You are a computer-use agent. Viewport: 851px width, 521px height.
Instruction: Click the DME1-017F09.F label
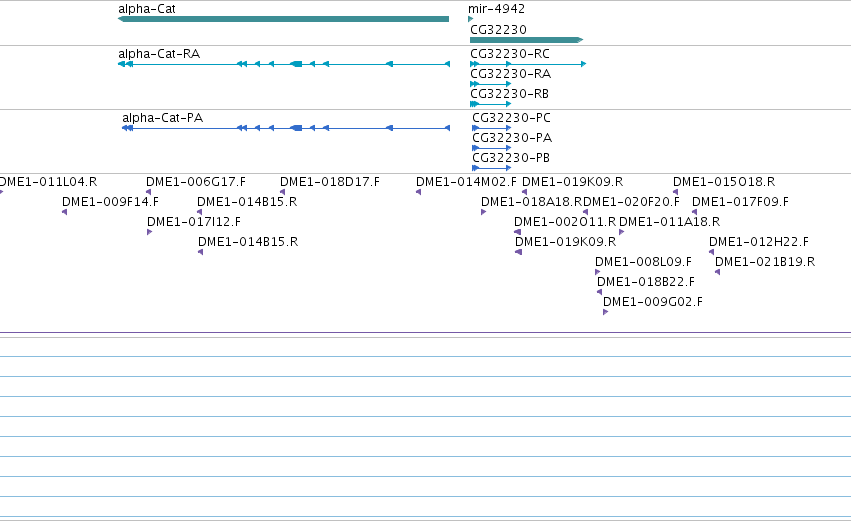point(740,202)
